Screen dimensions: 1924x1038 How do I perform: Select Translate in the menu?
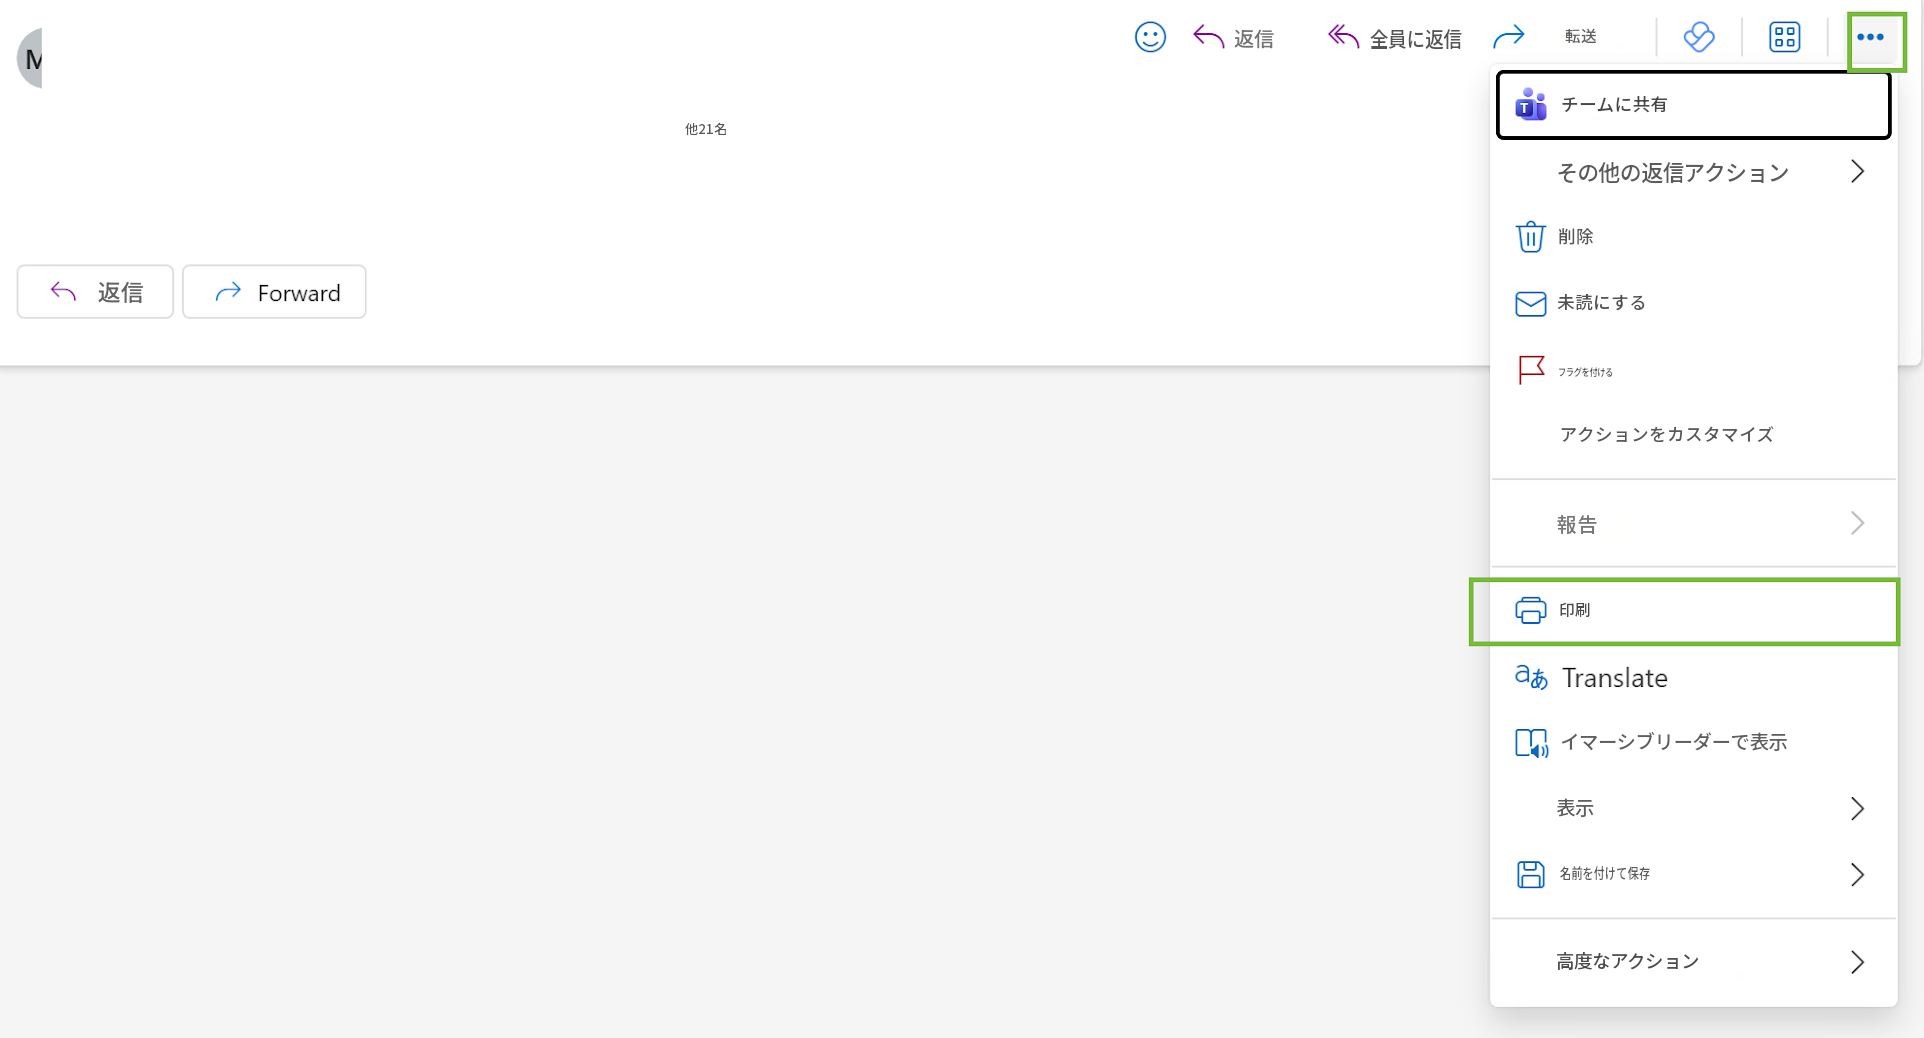1693,678
